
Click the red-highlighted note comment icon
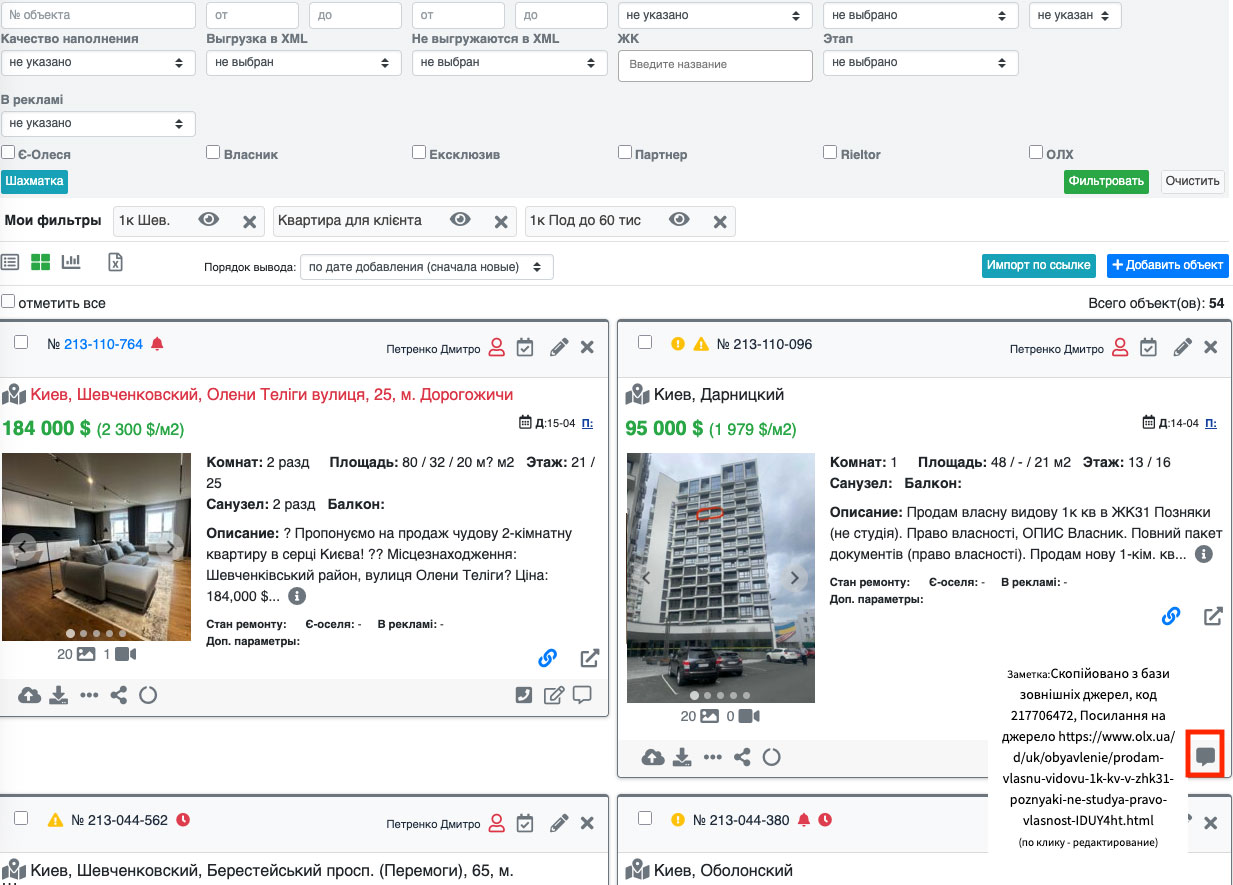click(x=1205, y=755)
